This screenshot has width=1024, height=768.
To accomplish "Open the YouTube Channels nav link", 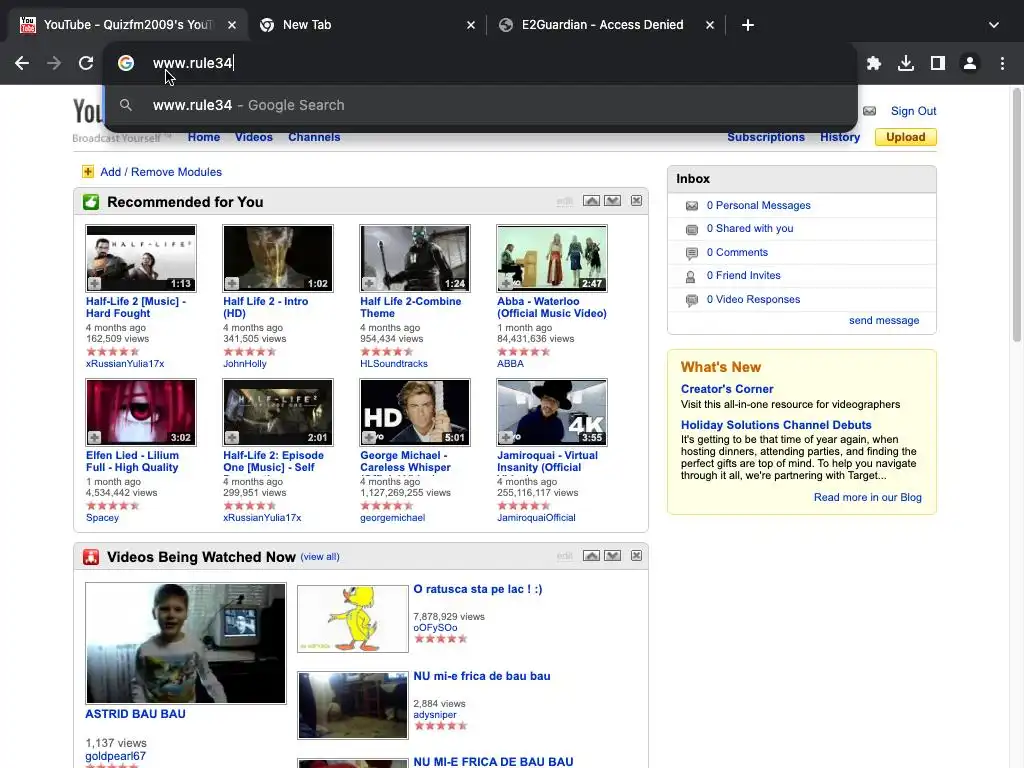I will (314, 137).
